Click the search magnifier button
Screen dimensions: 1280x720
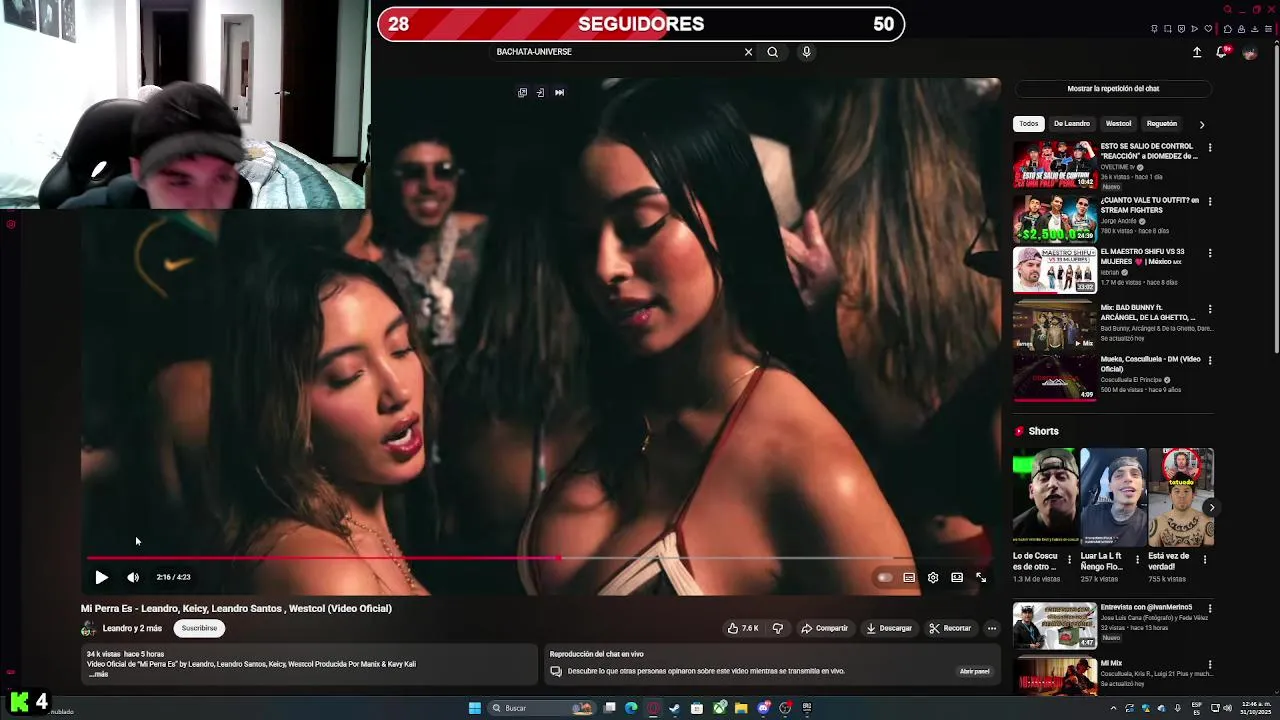coord(772,52)
